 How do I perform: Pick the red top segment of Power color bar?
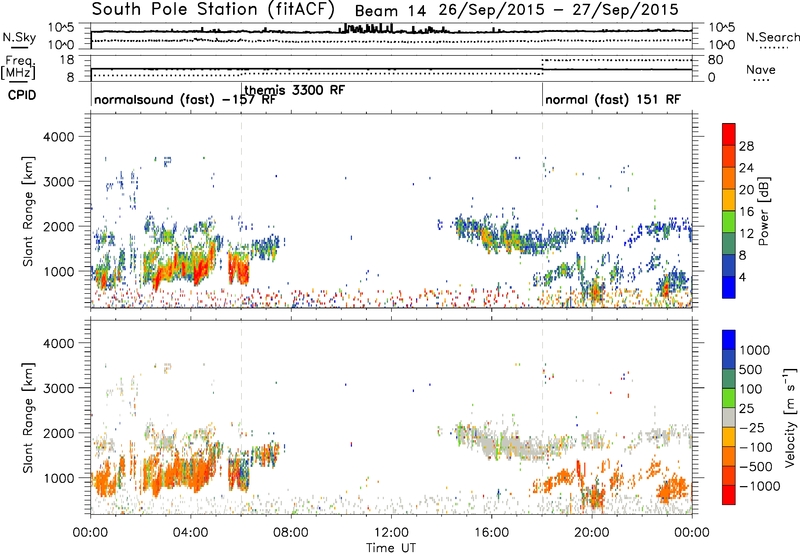point(729,134)
